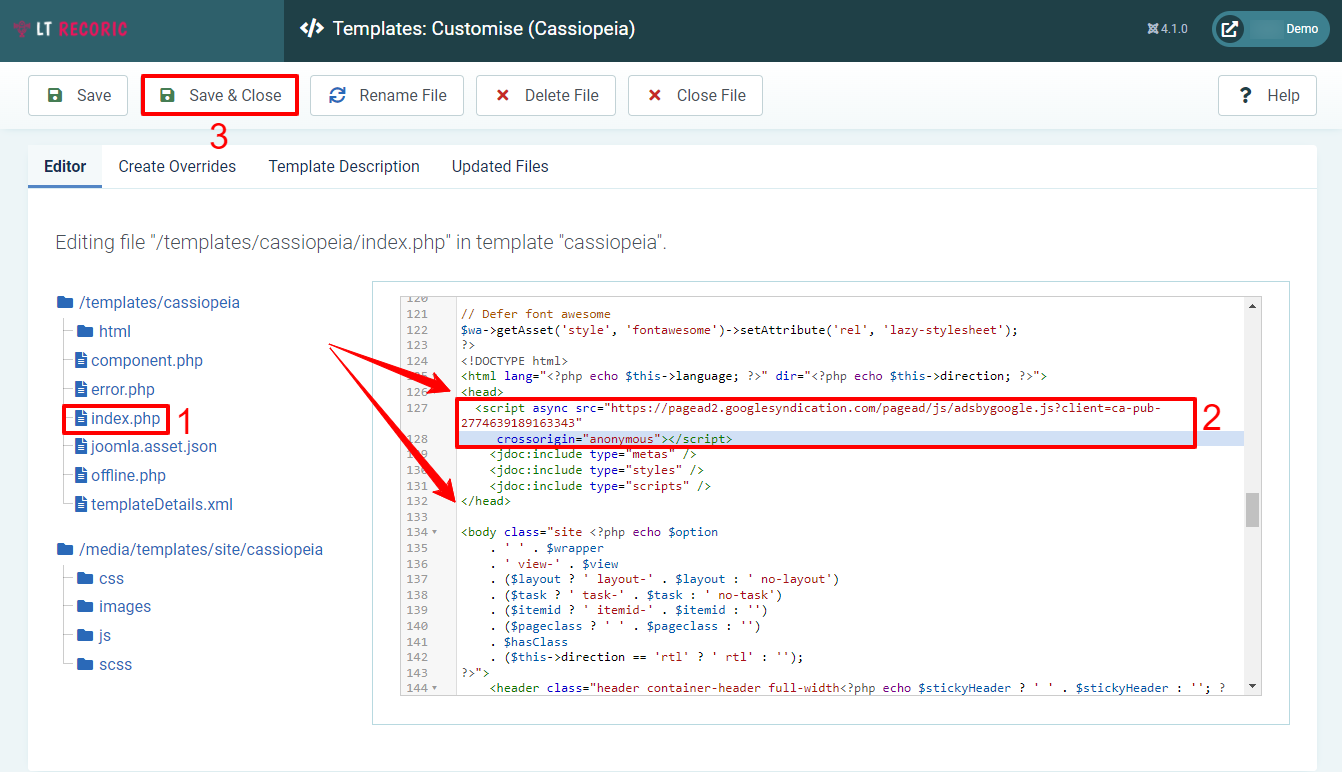Click the Demo external-link icon
The image size is (1342, 772).
pyautogui.click(x=1230, y=29)
